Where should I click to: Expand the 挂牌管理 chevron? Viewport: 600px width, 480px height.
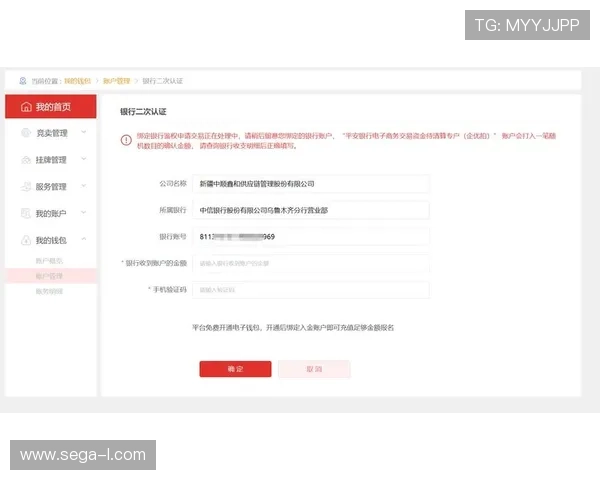click(x=84, y=159)
